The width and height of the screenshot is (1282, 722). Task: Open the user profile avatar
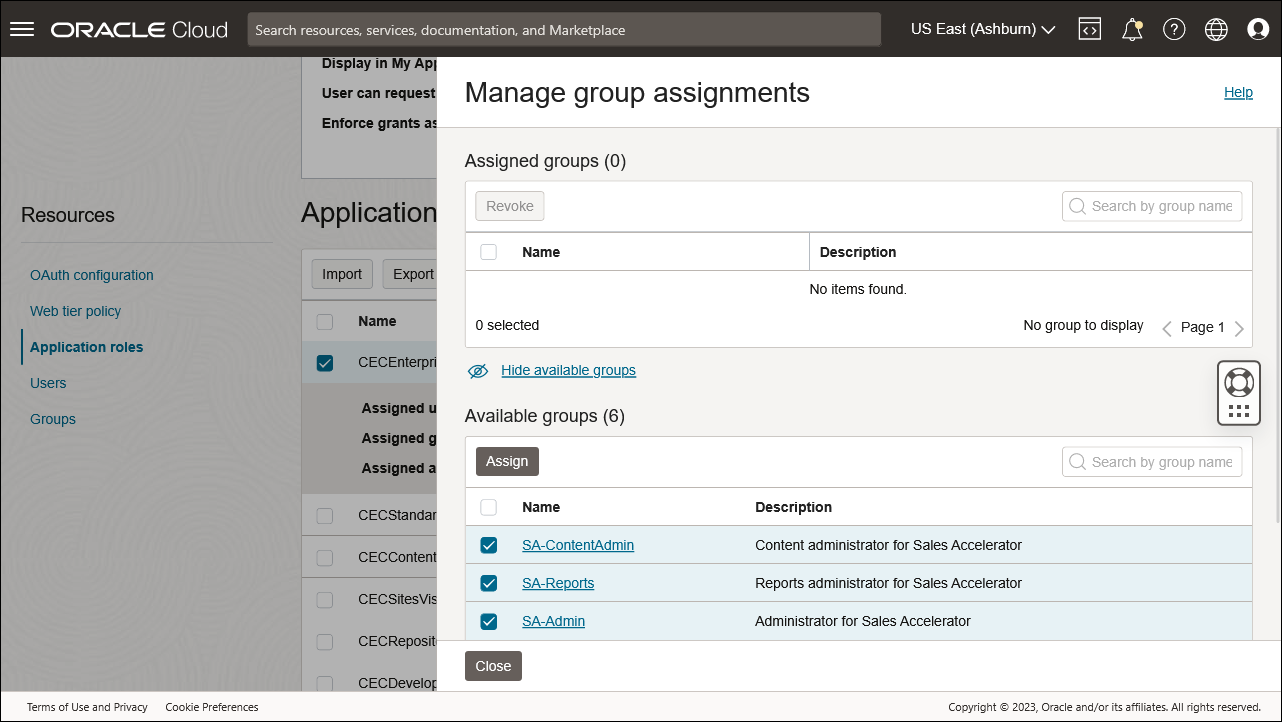pyautogui.click(x=1257, y=29)
